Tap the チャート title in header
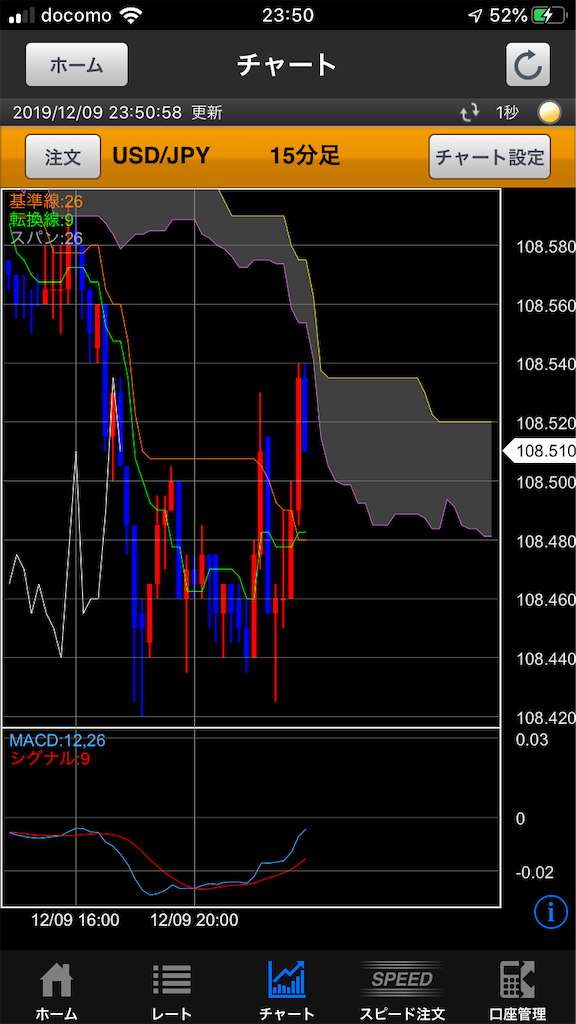The height and width of the screenshot is (1024, 576). [287, 65]
